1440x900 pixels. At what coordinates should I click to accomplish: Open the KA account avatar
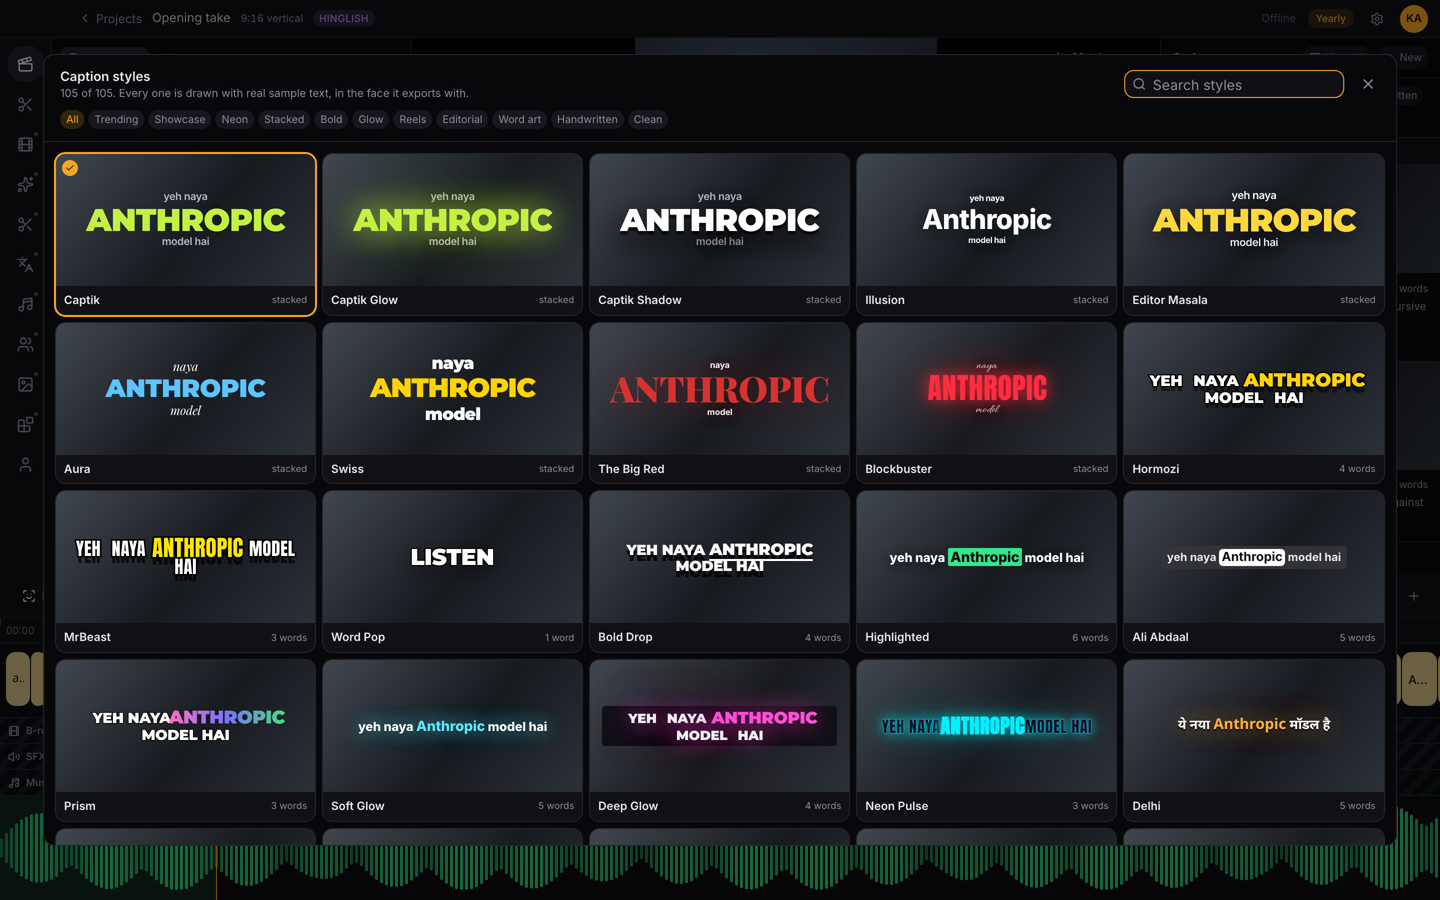click(x=1413, y=18)
